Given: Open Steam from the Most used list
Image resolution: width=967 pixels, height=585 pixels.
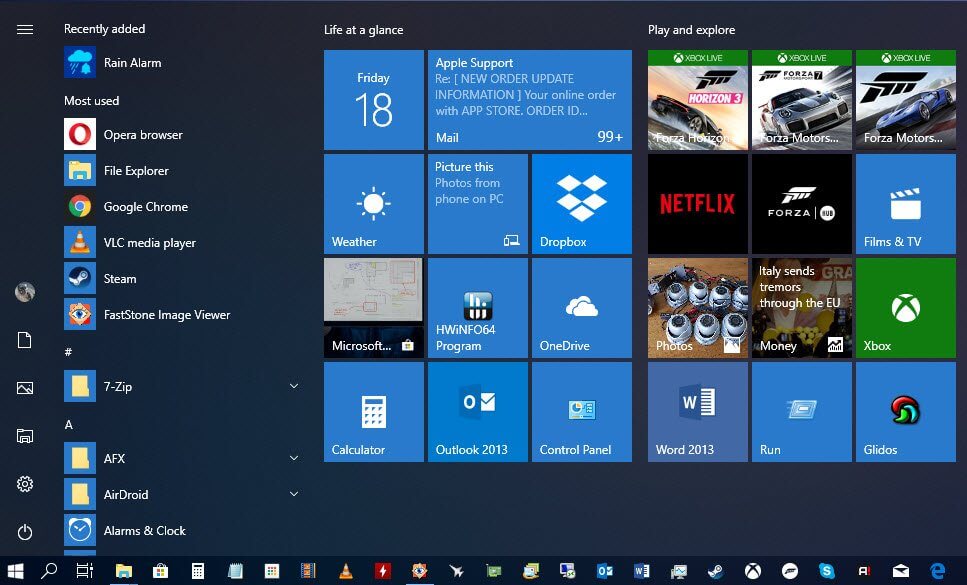Looking at the screenshot, I should [120, 279].
